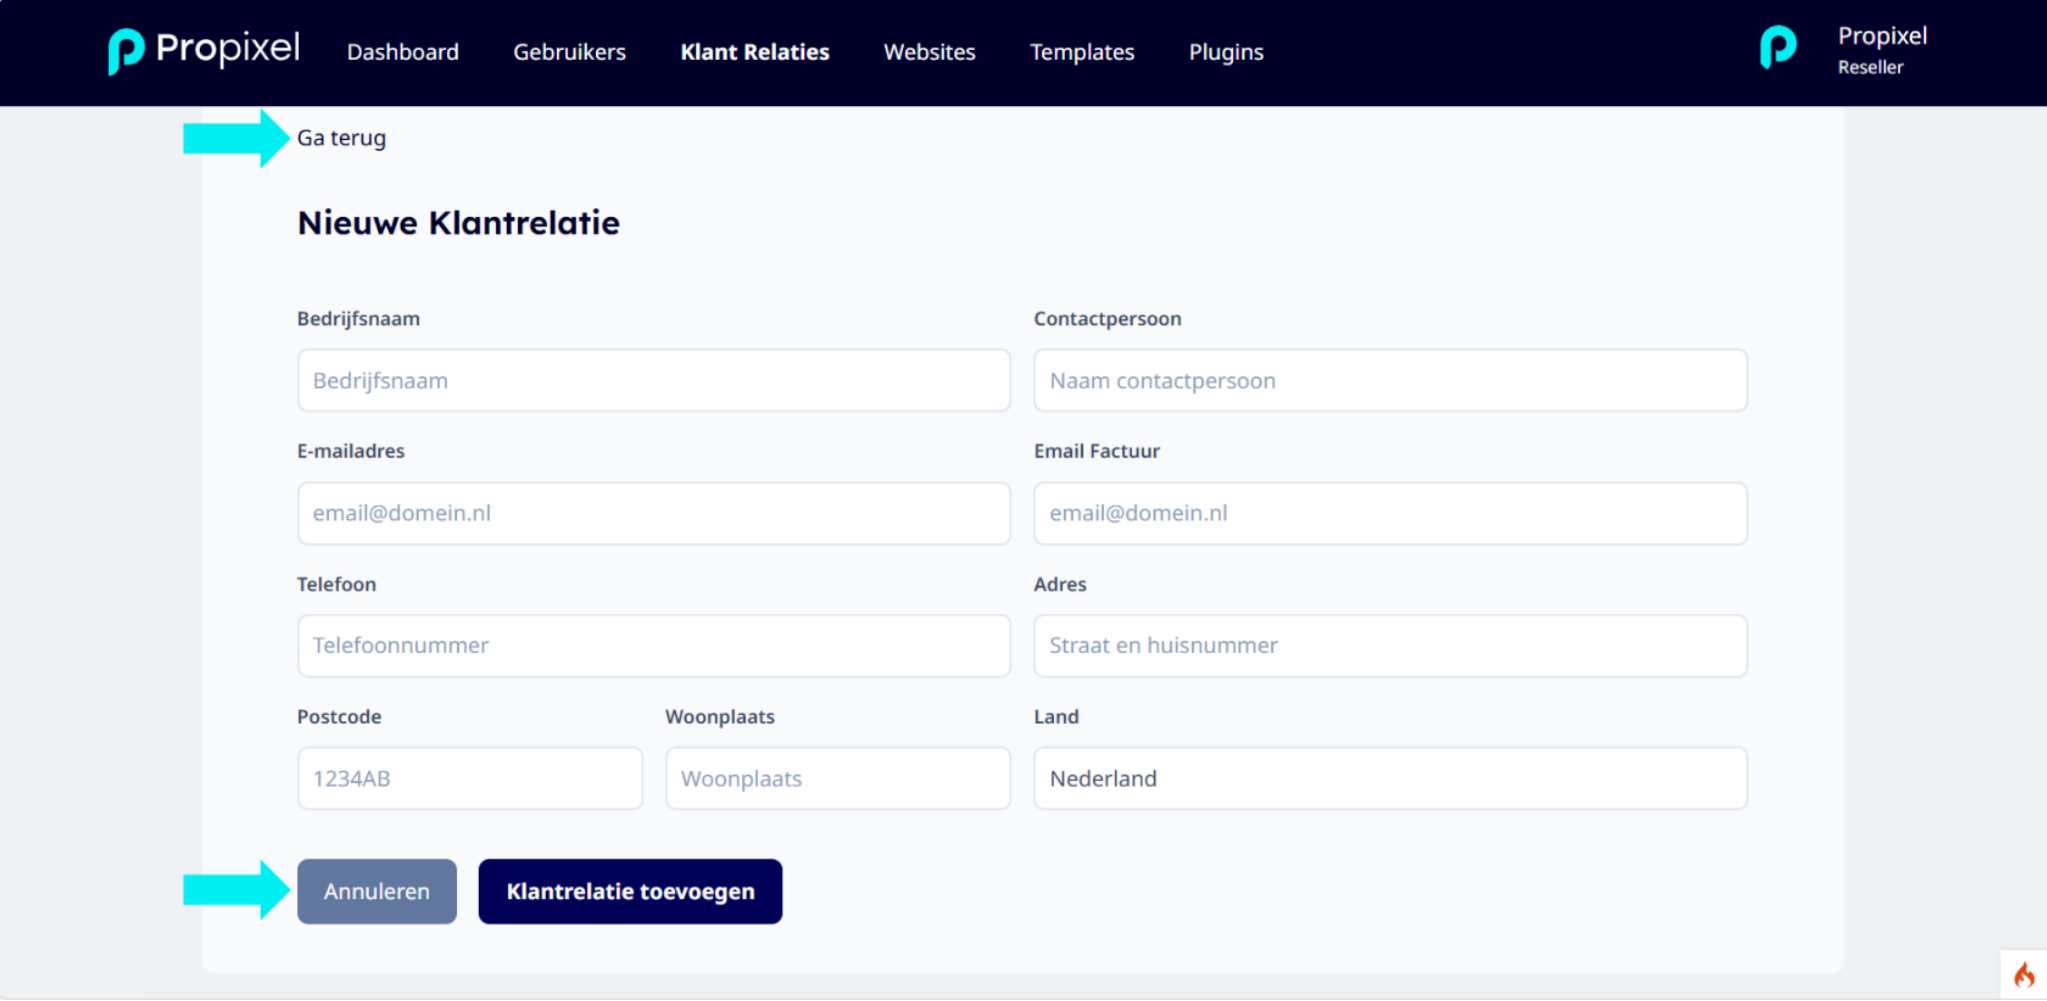2047x1001 pixels.
Task: Click the Woonplaats label
Action: click(x=720, y=717)
